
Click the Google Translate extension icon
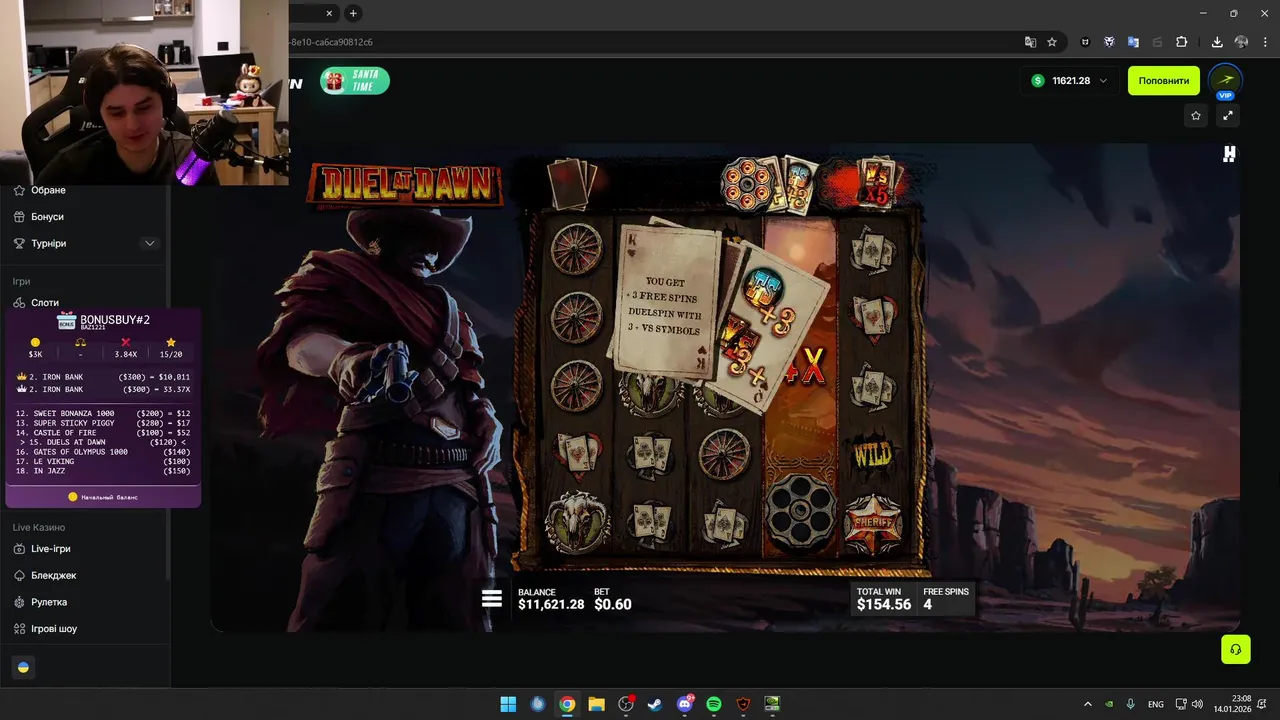pos(1133,42)
